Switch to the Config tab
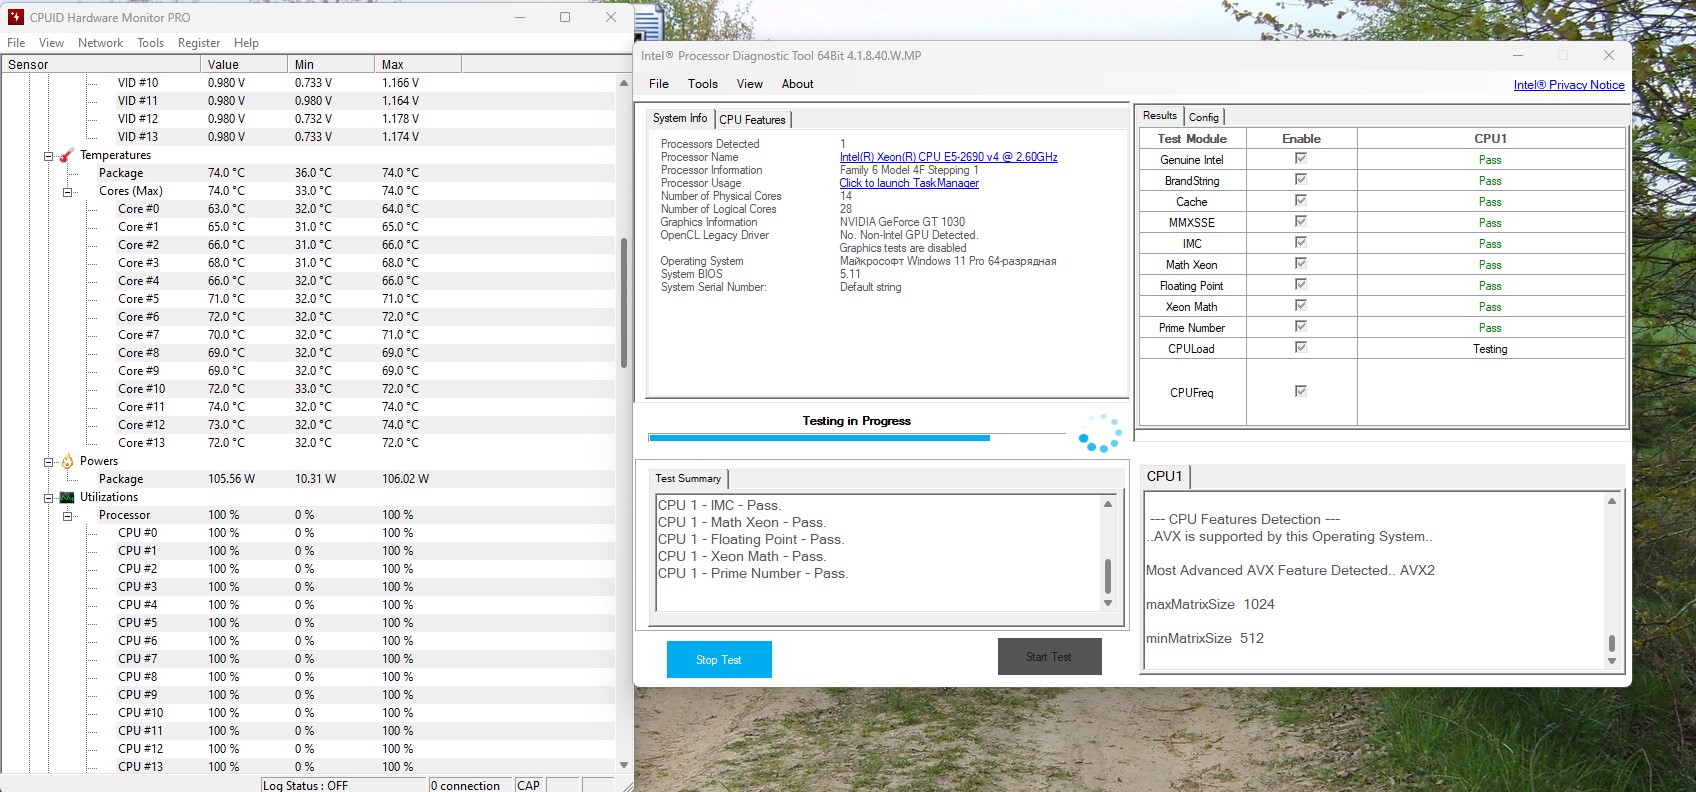 coord(1204,117)
